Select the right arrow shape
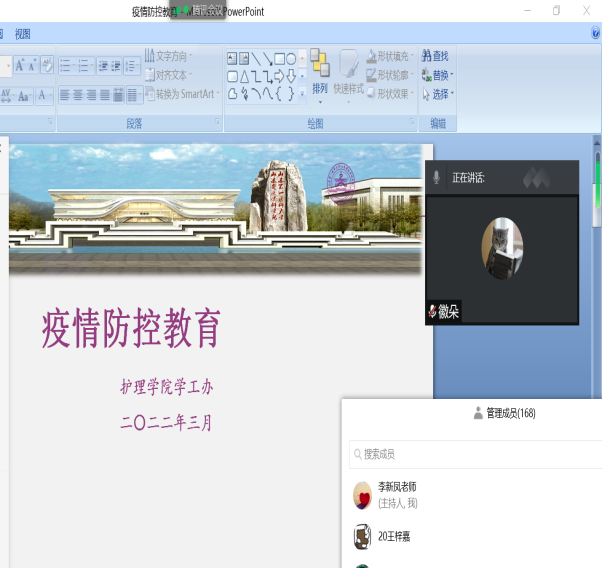The width and height of the screenshot is (602, 568). click(279, 76)
